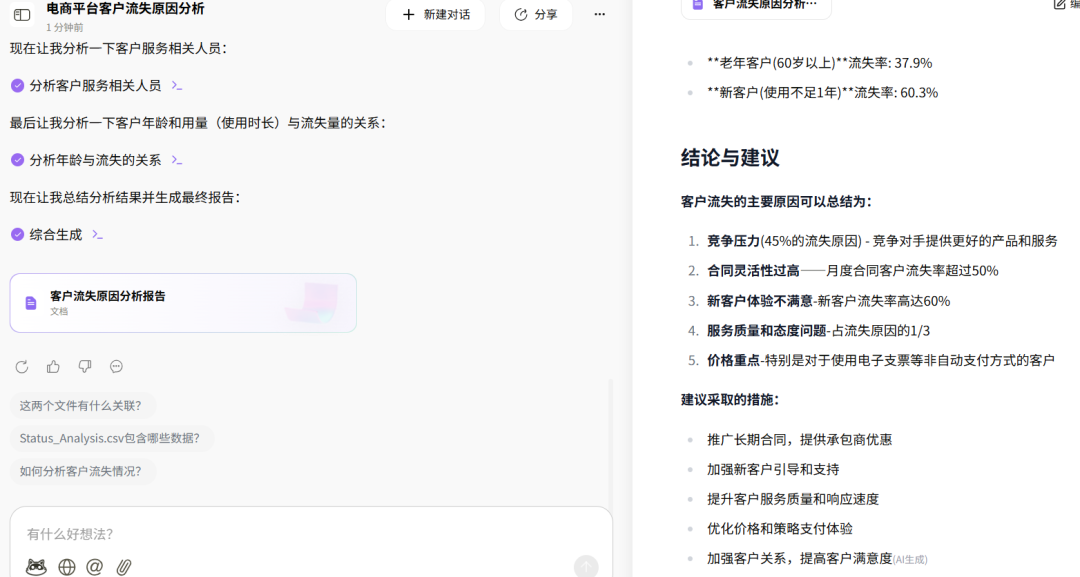Open web browsing via the globe icon
This screenshot has height=577, width=1080.
point(66,565)
